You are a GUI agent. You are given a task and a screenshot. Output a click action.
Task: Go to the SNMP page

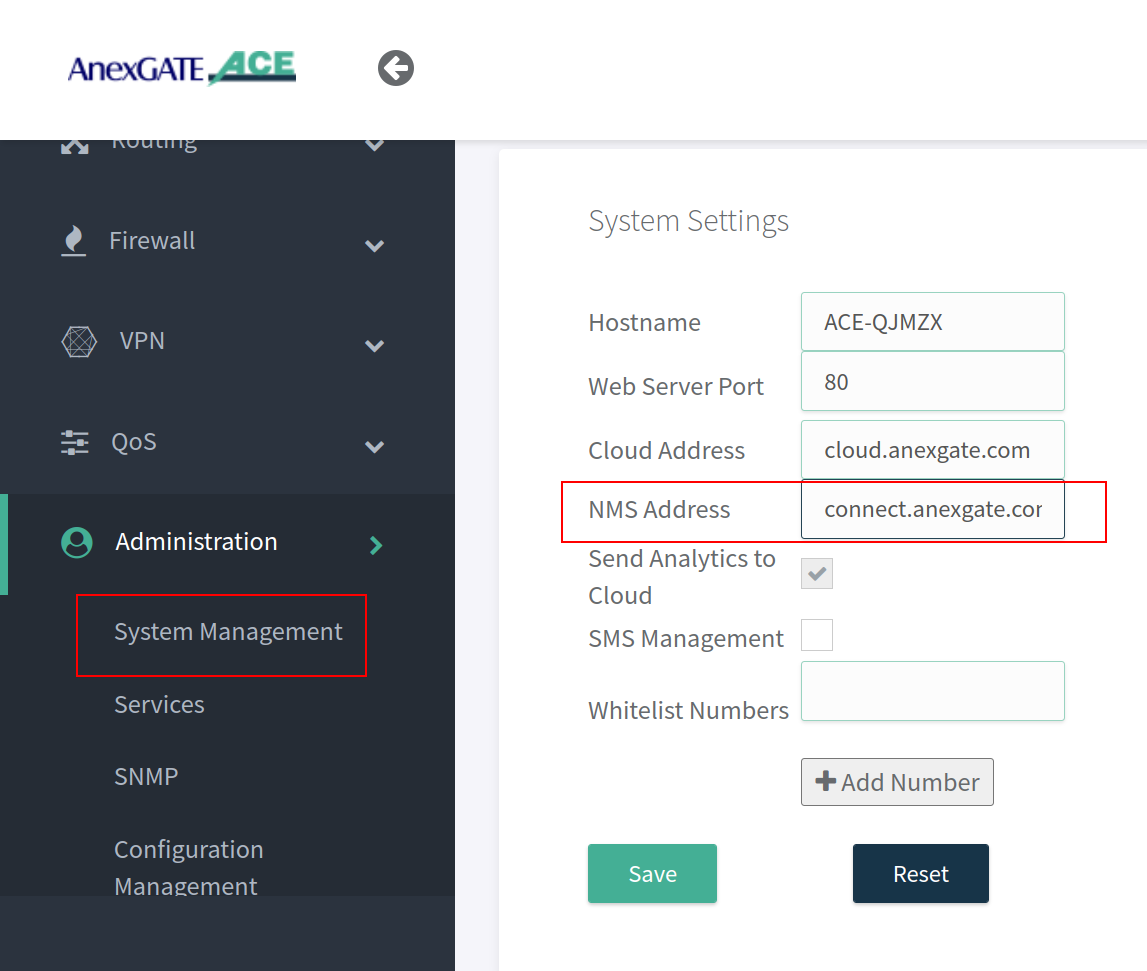pyautogui.click(x=146, y=776)
